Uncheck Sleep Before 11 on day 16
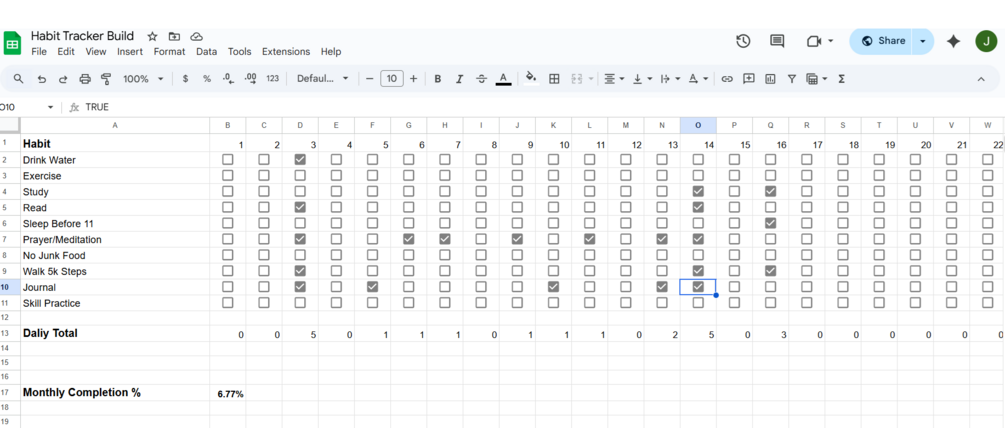Image resolution: width=1005 pixels, height=428 pixels. [x=770, y=223]
